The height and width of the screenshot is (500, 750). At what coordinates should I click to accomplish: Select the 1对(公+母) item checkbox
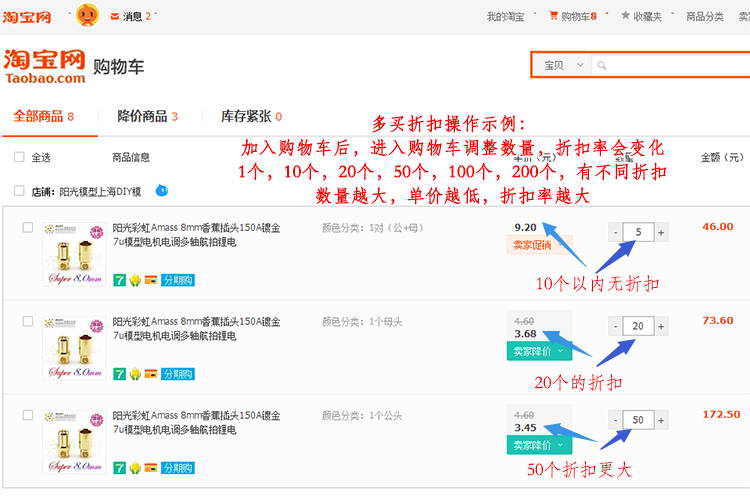pos(28,227)
